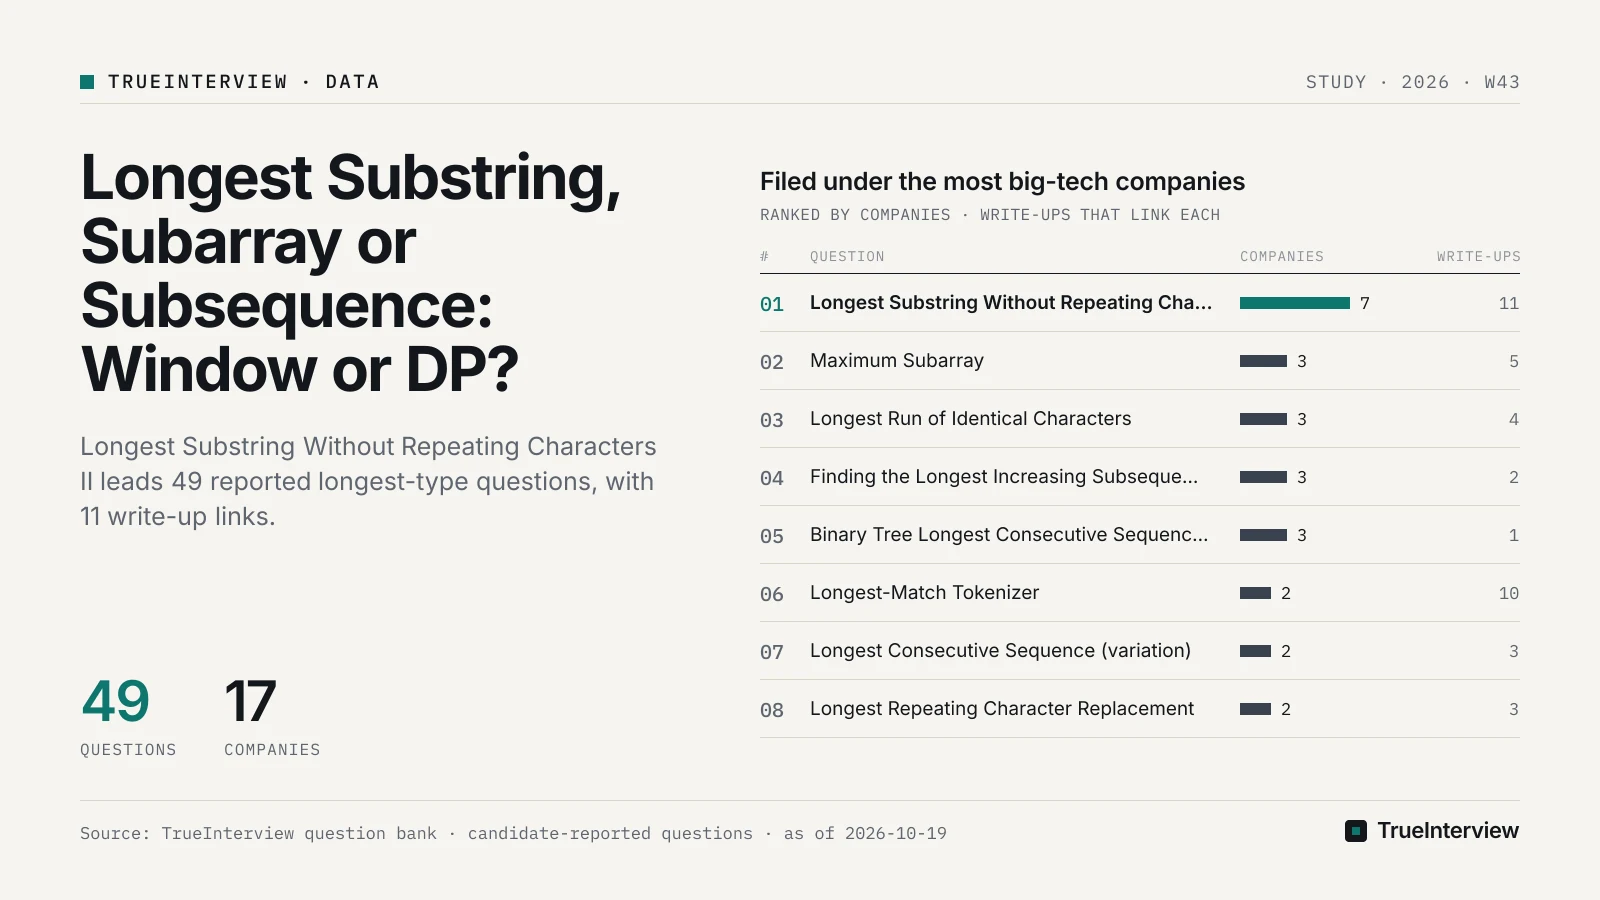
Task: Click the companies count 7
Action: (x=1365, y=303)
